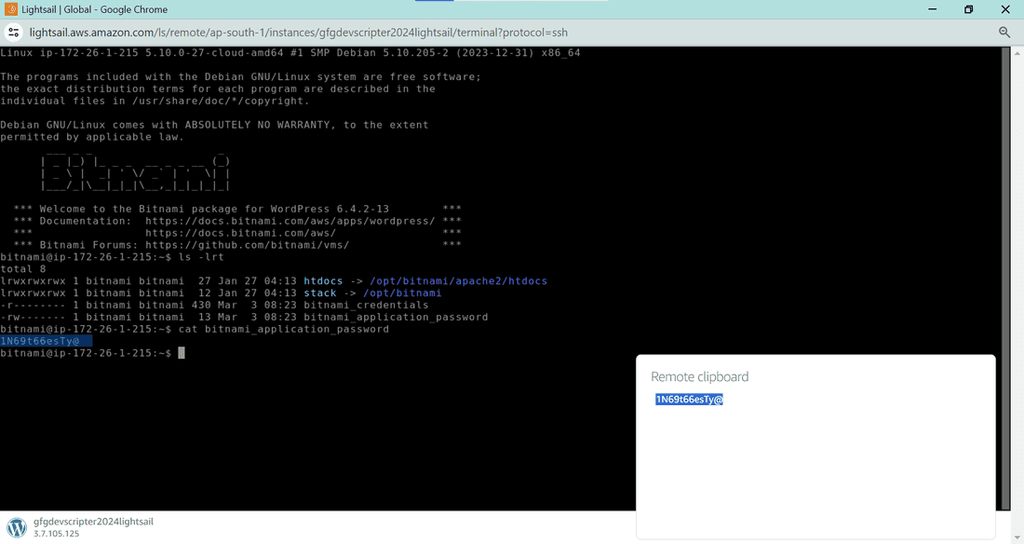Click highlighted password in Remote clipboard

(689, 400)
